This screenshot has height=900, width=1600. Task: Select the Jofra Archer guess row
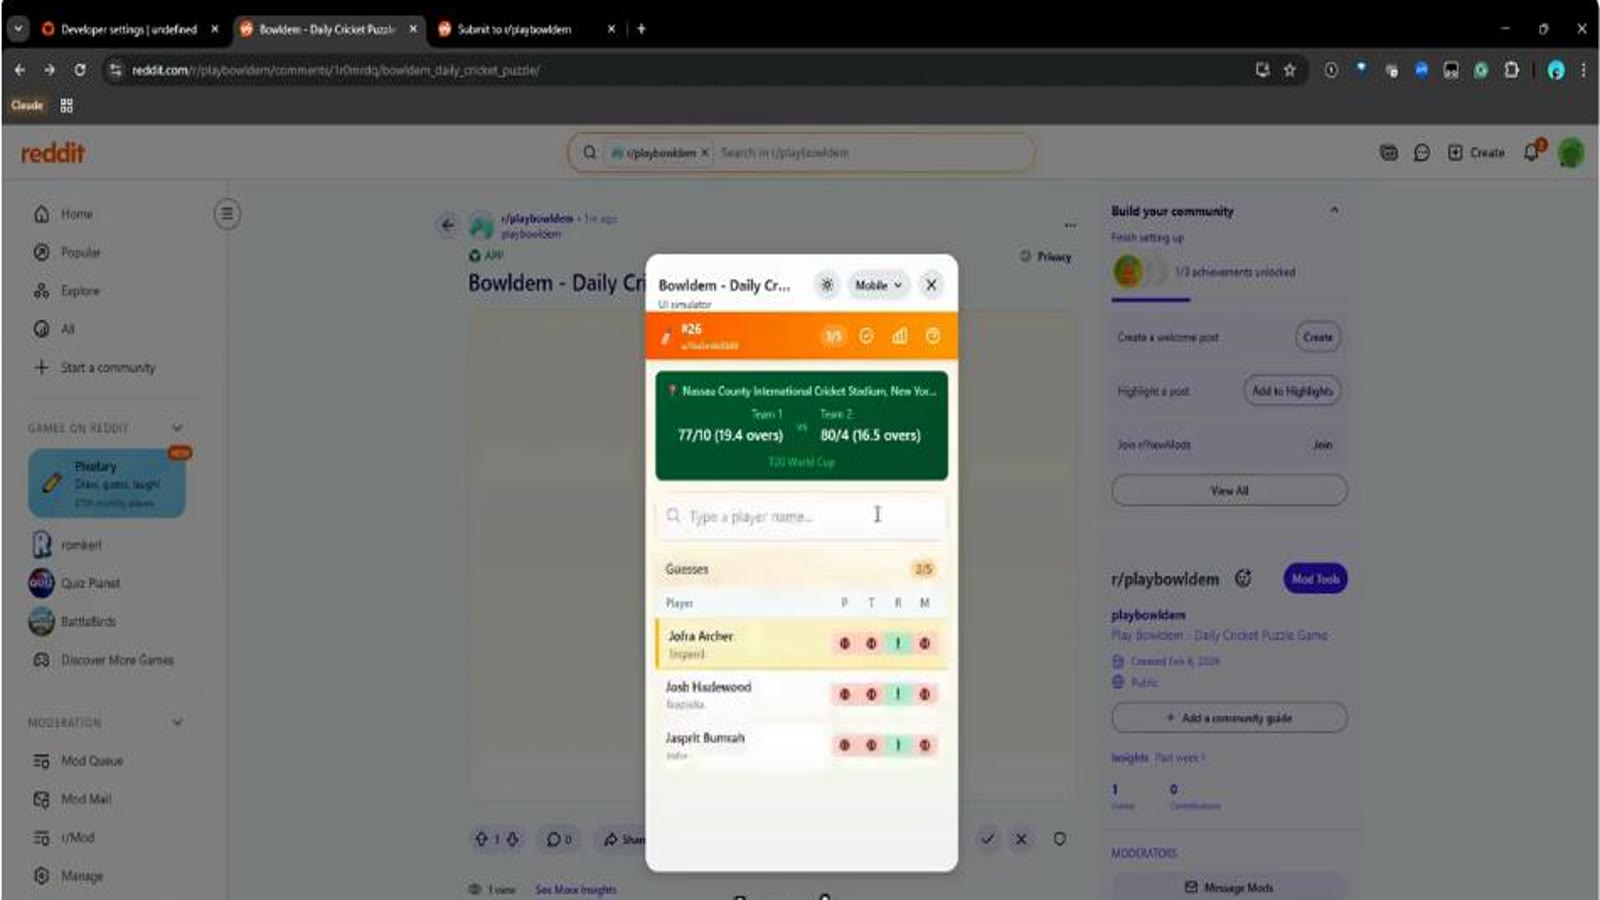(x=801, y=644)
